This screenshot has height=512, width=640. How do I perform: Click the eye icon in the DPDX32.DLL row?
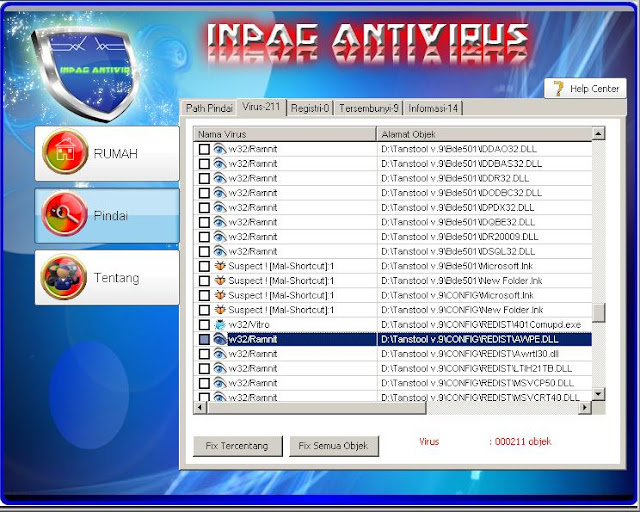coord(220,208)
